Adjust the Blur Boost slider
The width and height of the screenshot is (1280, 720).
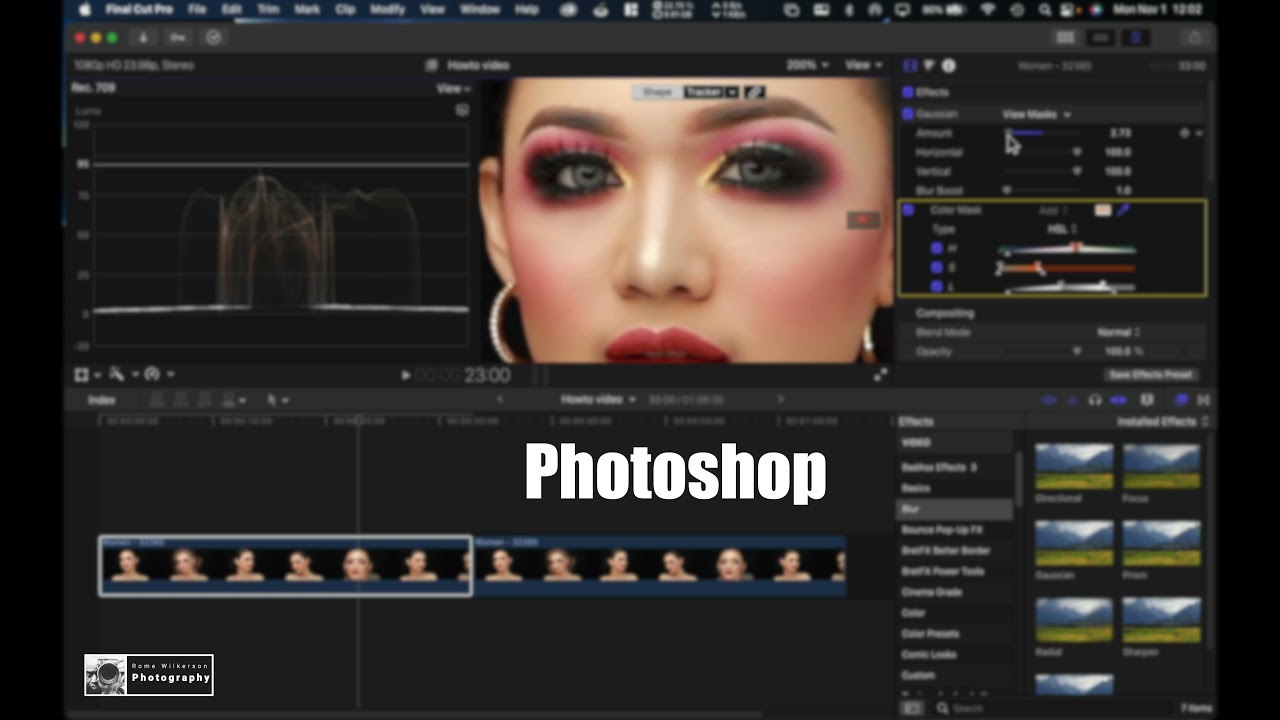click(x=1042, y=190)
